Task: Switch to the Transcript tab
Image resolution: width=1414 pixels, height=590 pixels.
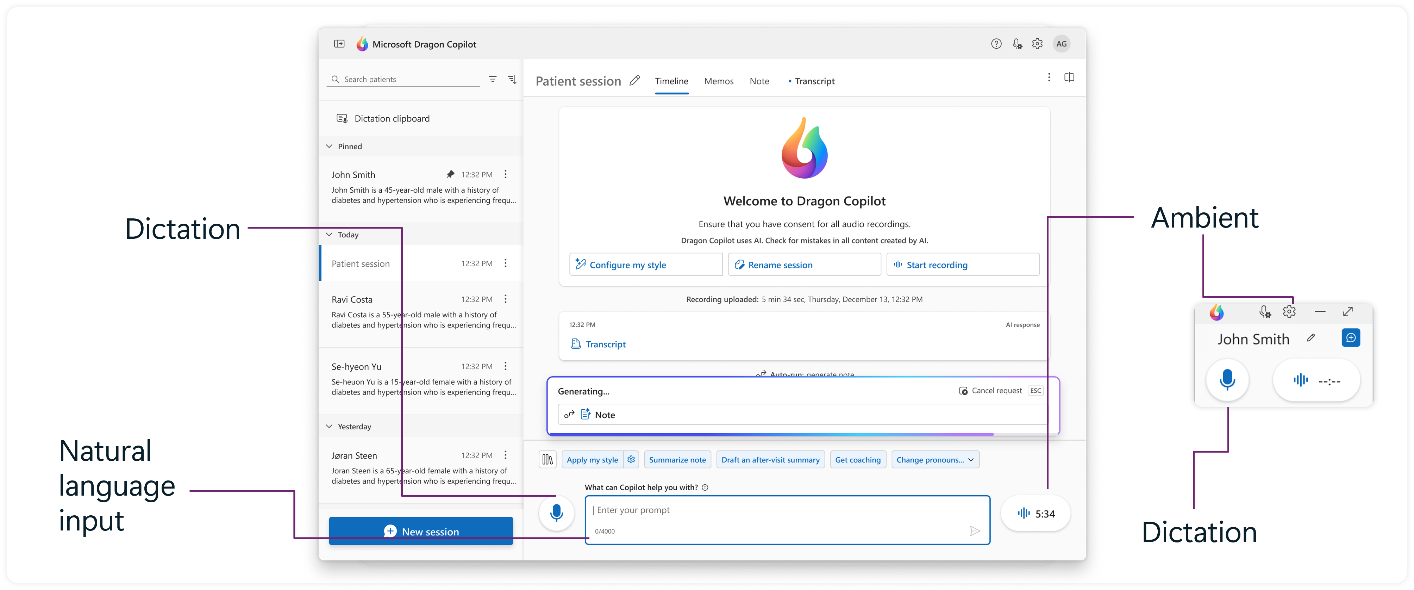Action: [815, 81]
